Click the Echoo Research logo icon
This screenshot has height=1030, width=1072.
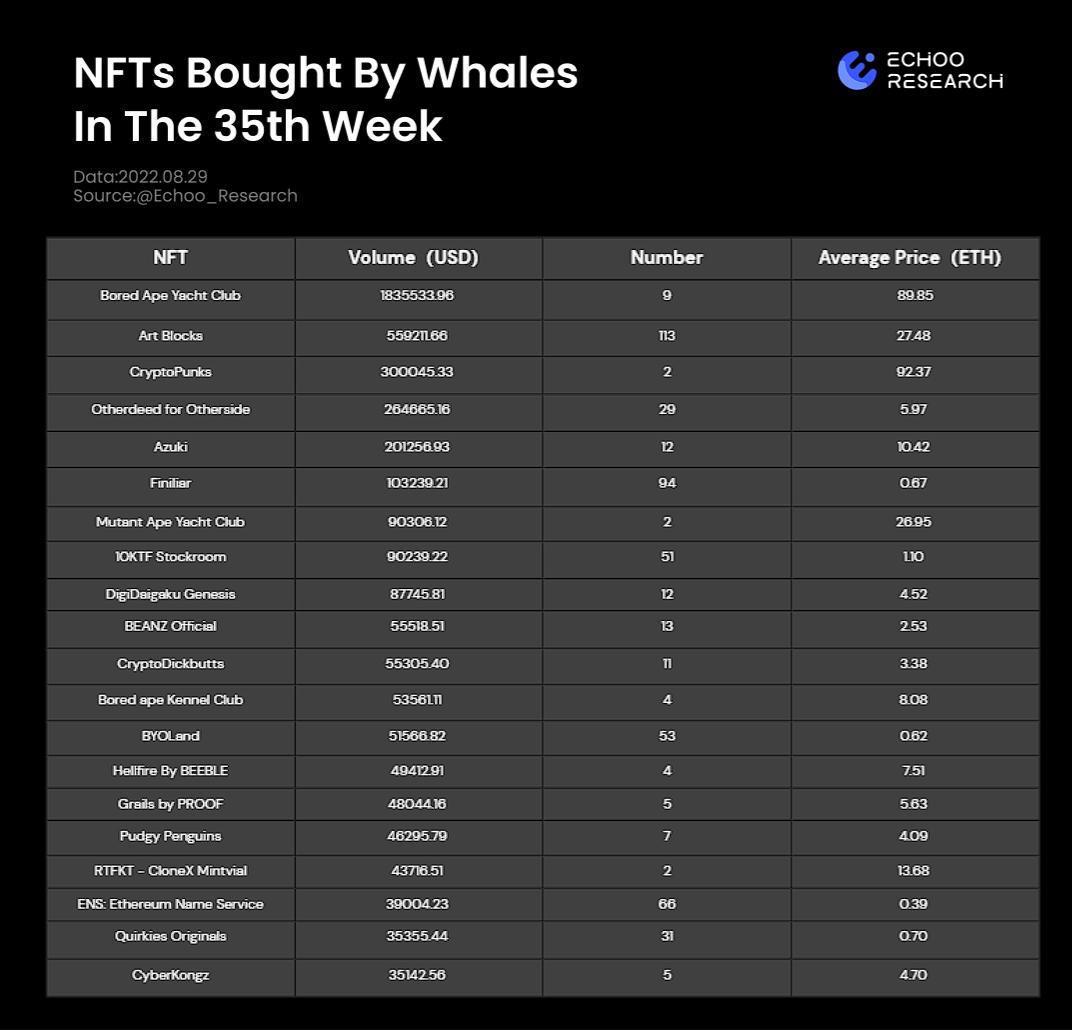pyautogui.click(x=857, y=70)
